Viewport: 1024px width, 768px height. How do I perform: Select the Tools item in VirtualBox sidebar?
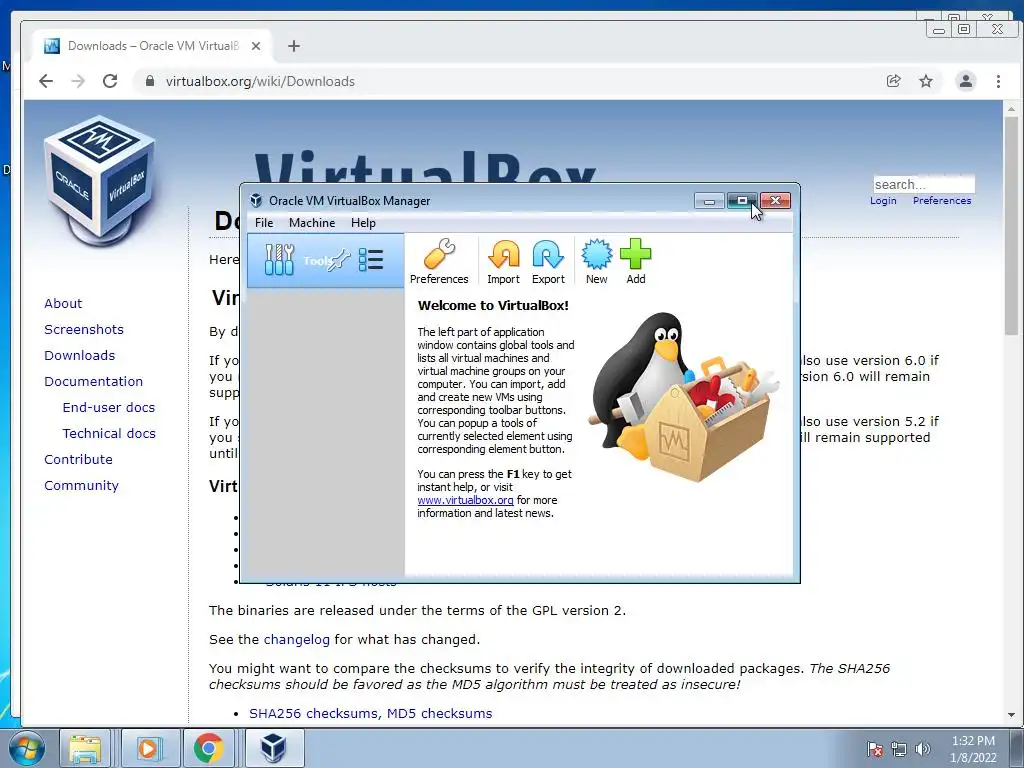point(325,261)
